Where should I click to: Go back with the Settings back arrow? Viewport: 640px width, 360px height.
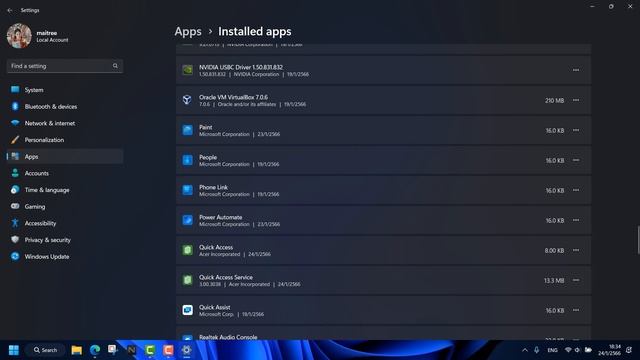(x=10, y=10)
